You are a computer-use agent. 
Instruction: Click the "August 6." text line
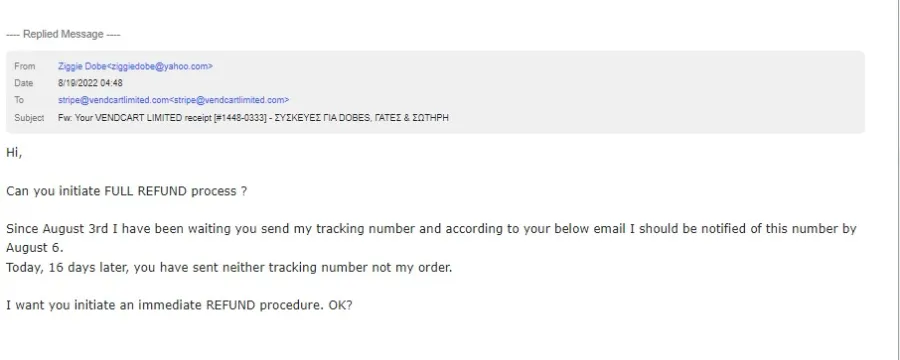click(x=34, y=248)
